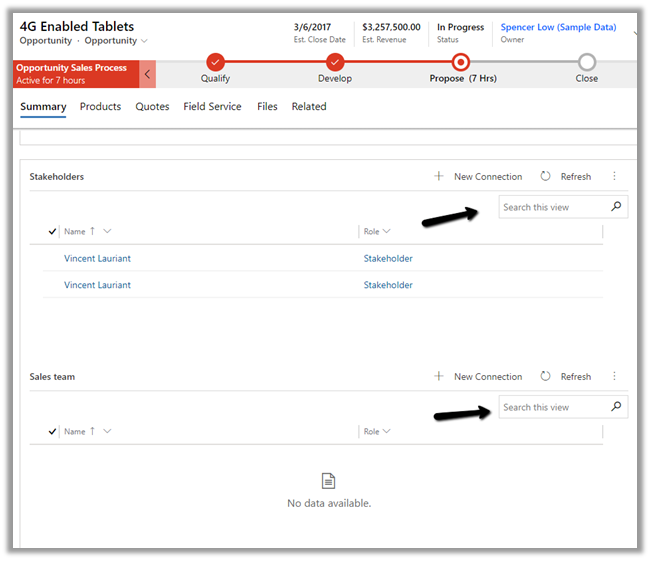Open Role column dropdown in Stakeholders grid
The height and width of the screenshot is (561, 650).
386,232
